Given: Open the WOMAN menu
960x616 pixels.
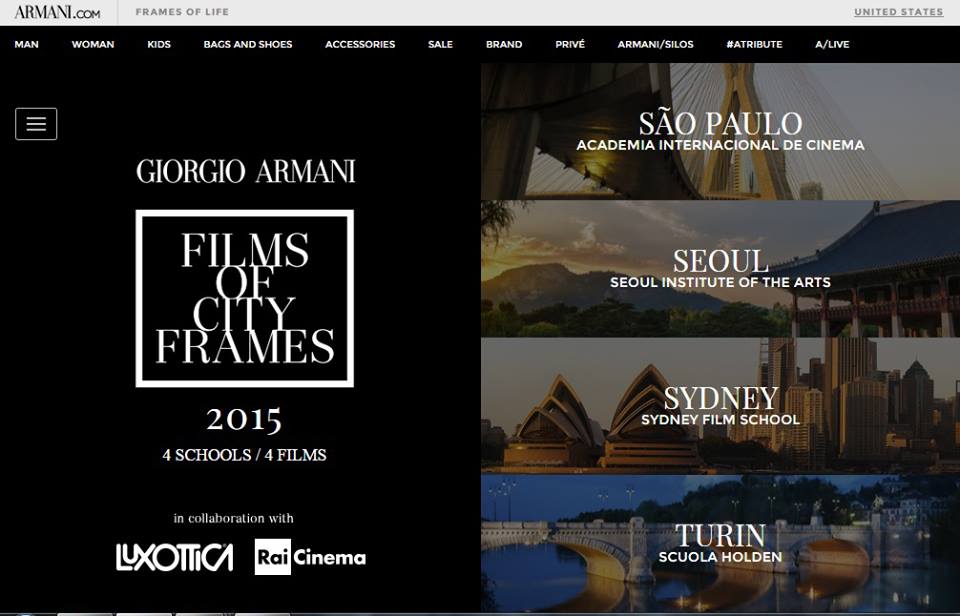Looking at the screenshot, I should click(x=93, y=44).
